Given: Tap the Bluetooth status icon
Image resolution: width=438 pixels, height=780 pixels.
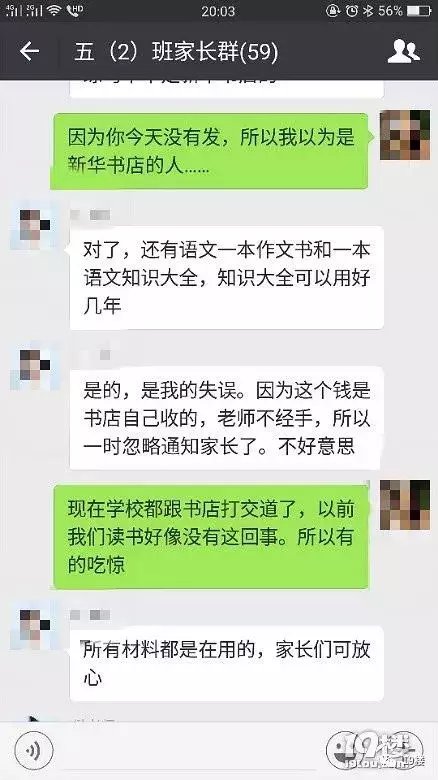Looking at the screenshot, I should point(368,10).
